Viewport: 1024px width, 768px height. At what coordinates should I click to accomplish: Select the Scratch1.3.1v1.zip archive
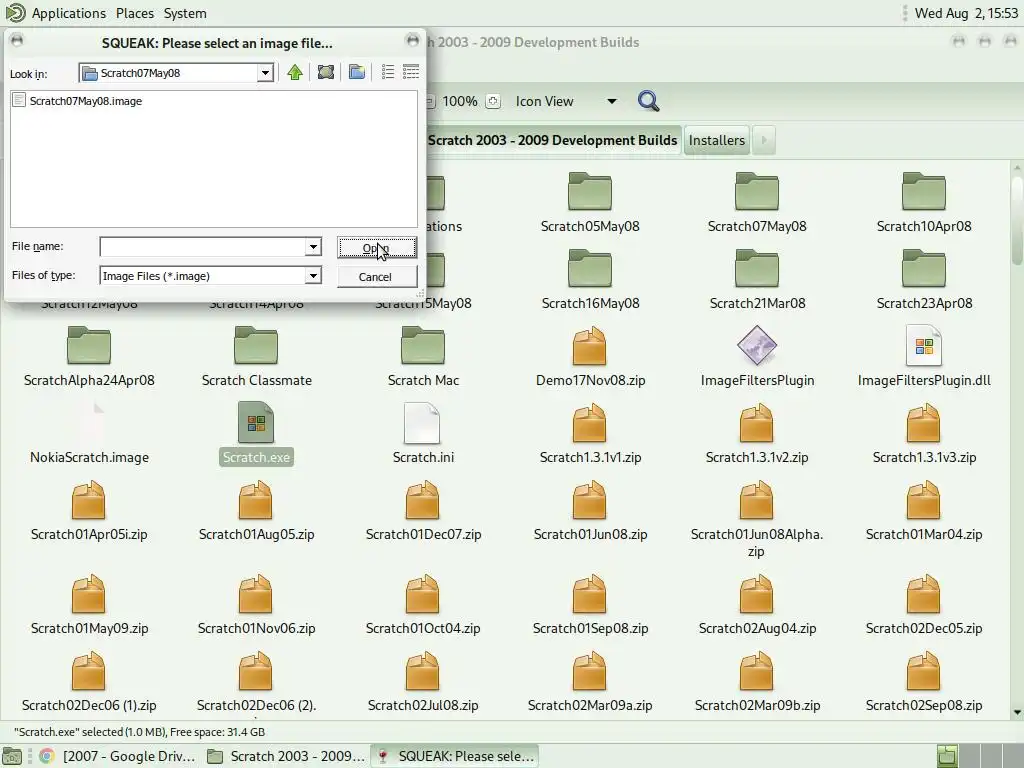[590, 434]
